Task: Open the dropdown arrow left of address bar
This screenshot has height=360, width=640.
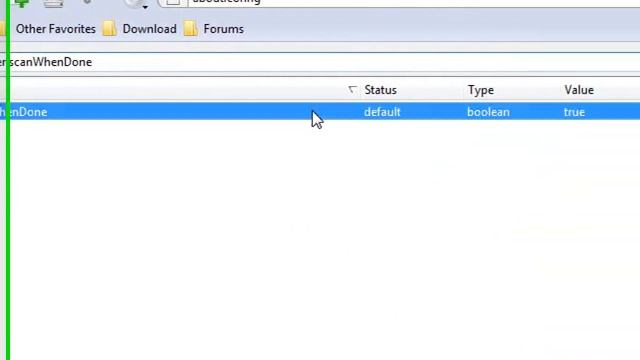Action: tap(145, 7)
